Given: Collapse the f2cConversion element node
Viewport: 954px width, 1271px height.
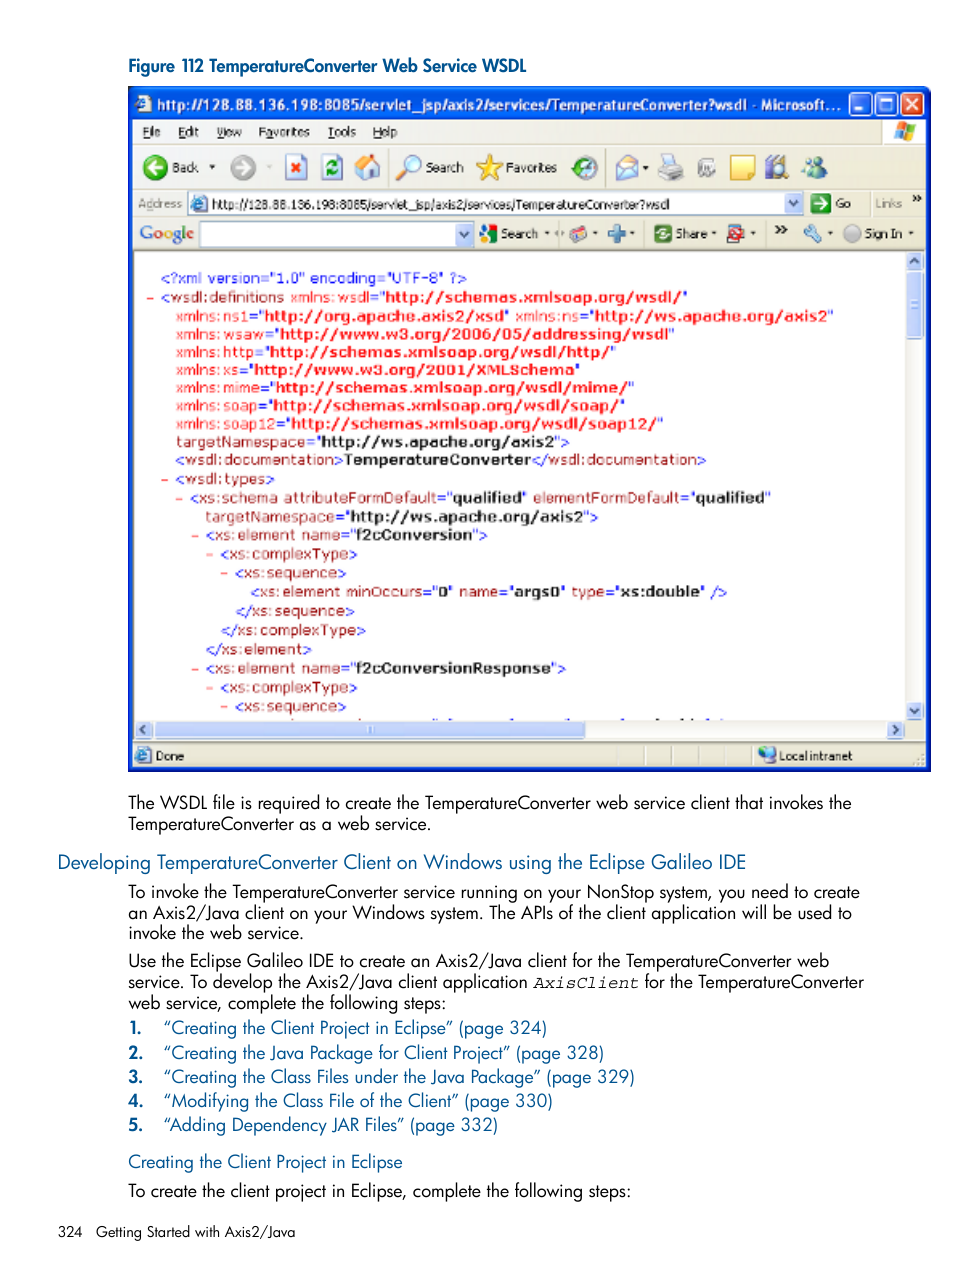Looking at the screenshot, I should pyautogui.click(x=195, y=536).
